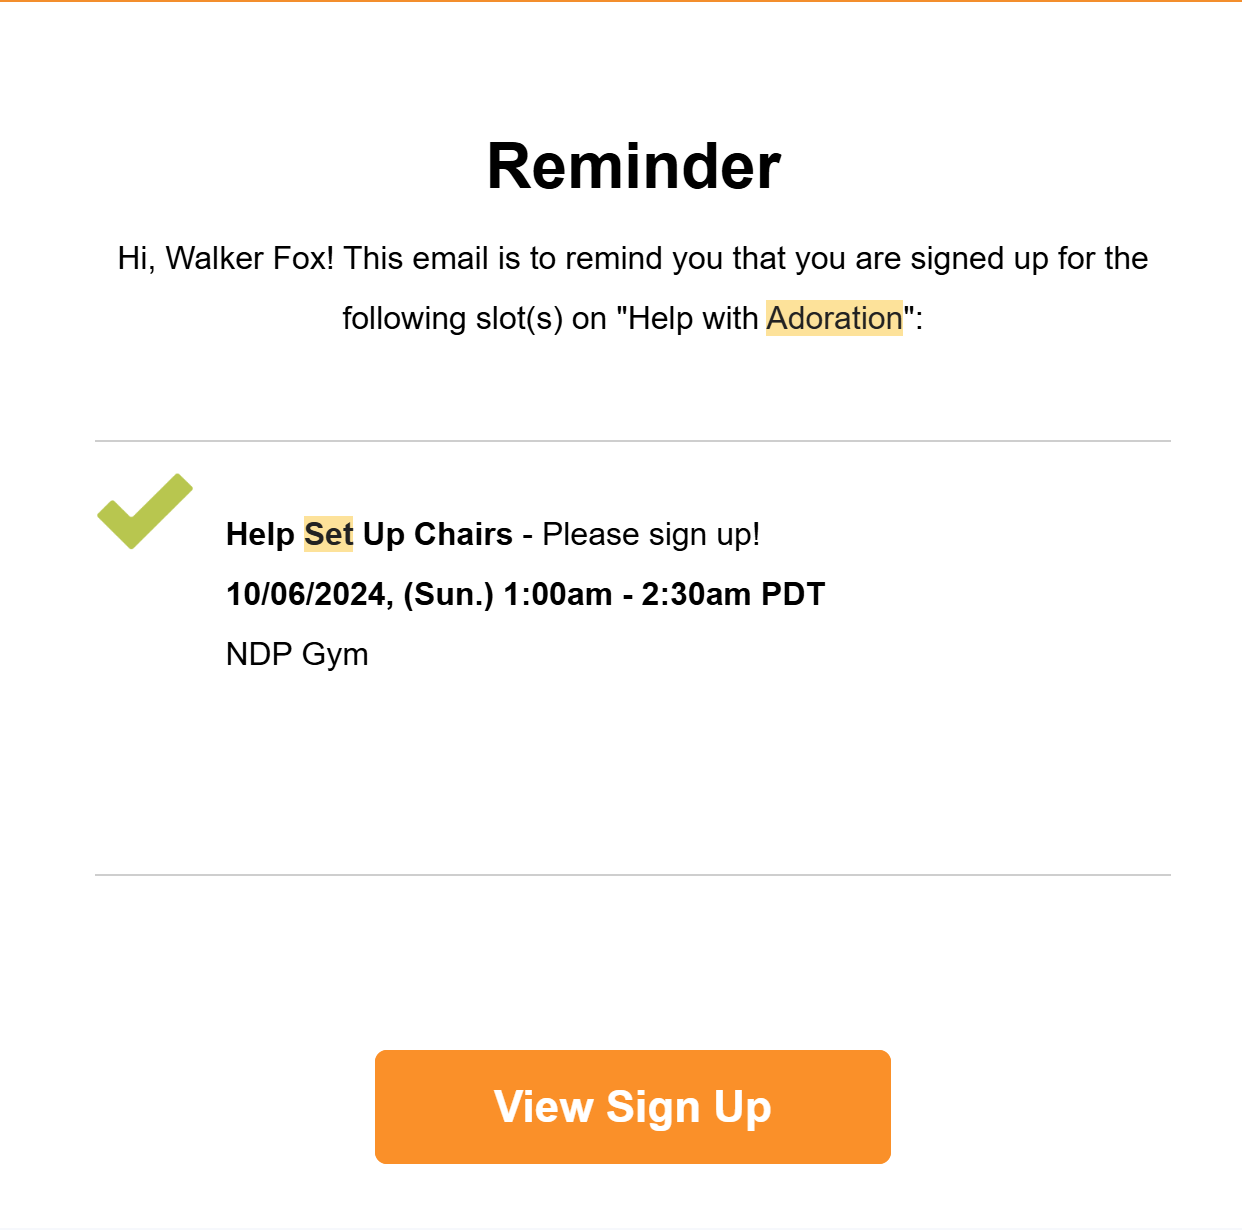Click the green checkmark icon
1242x1230 pixels.
click(144, 511)
